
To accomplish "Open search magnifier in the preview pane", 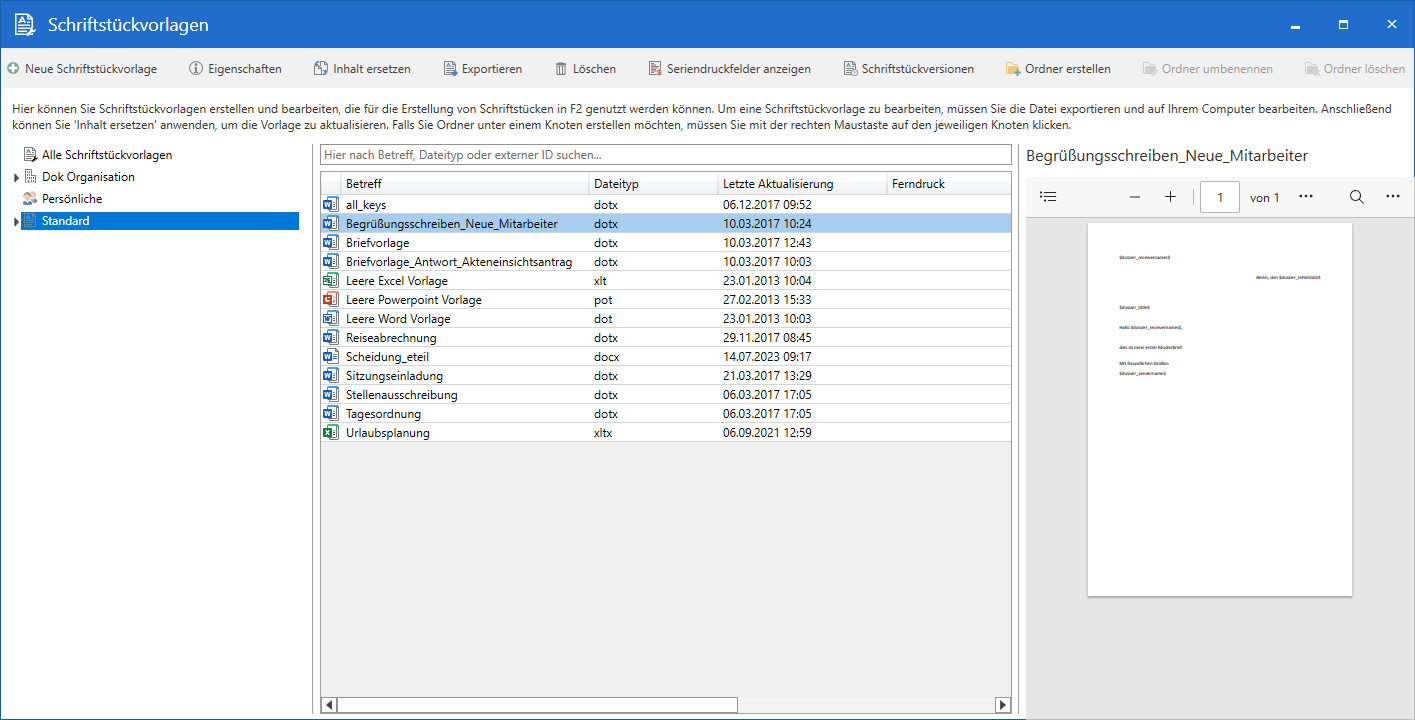I will (x=1356, y=197).
